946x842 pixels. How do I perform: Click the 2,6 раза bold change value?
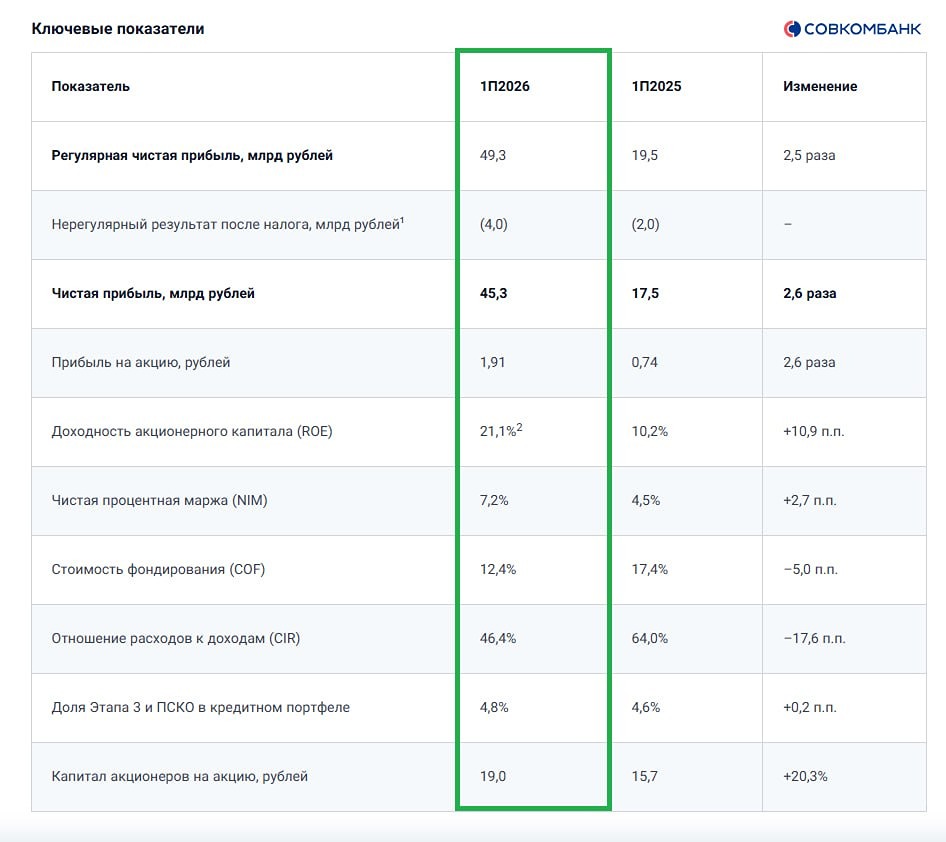809,294
